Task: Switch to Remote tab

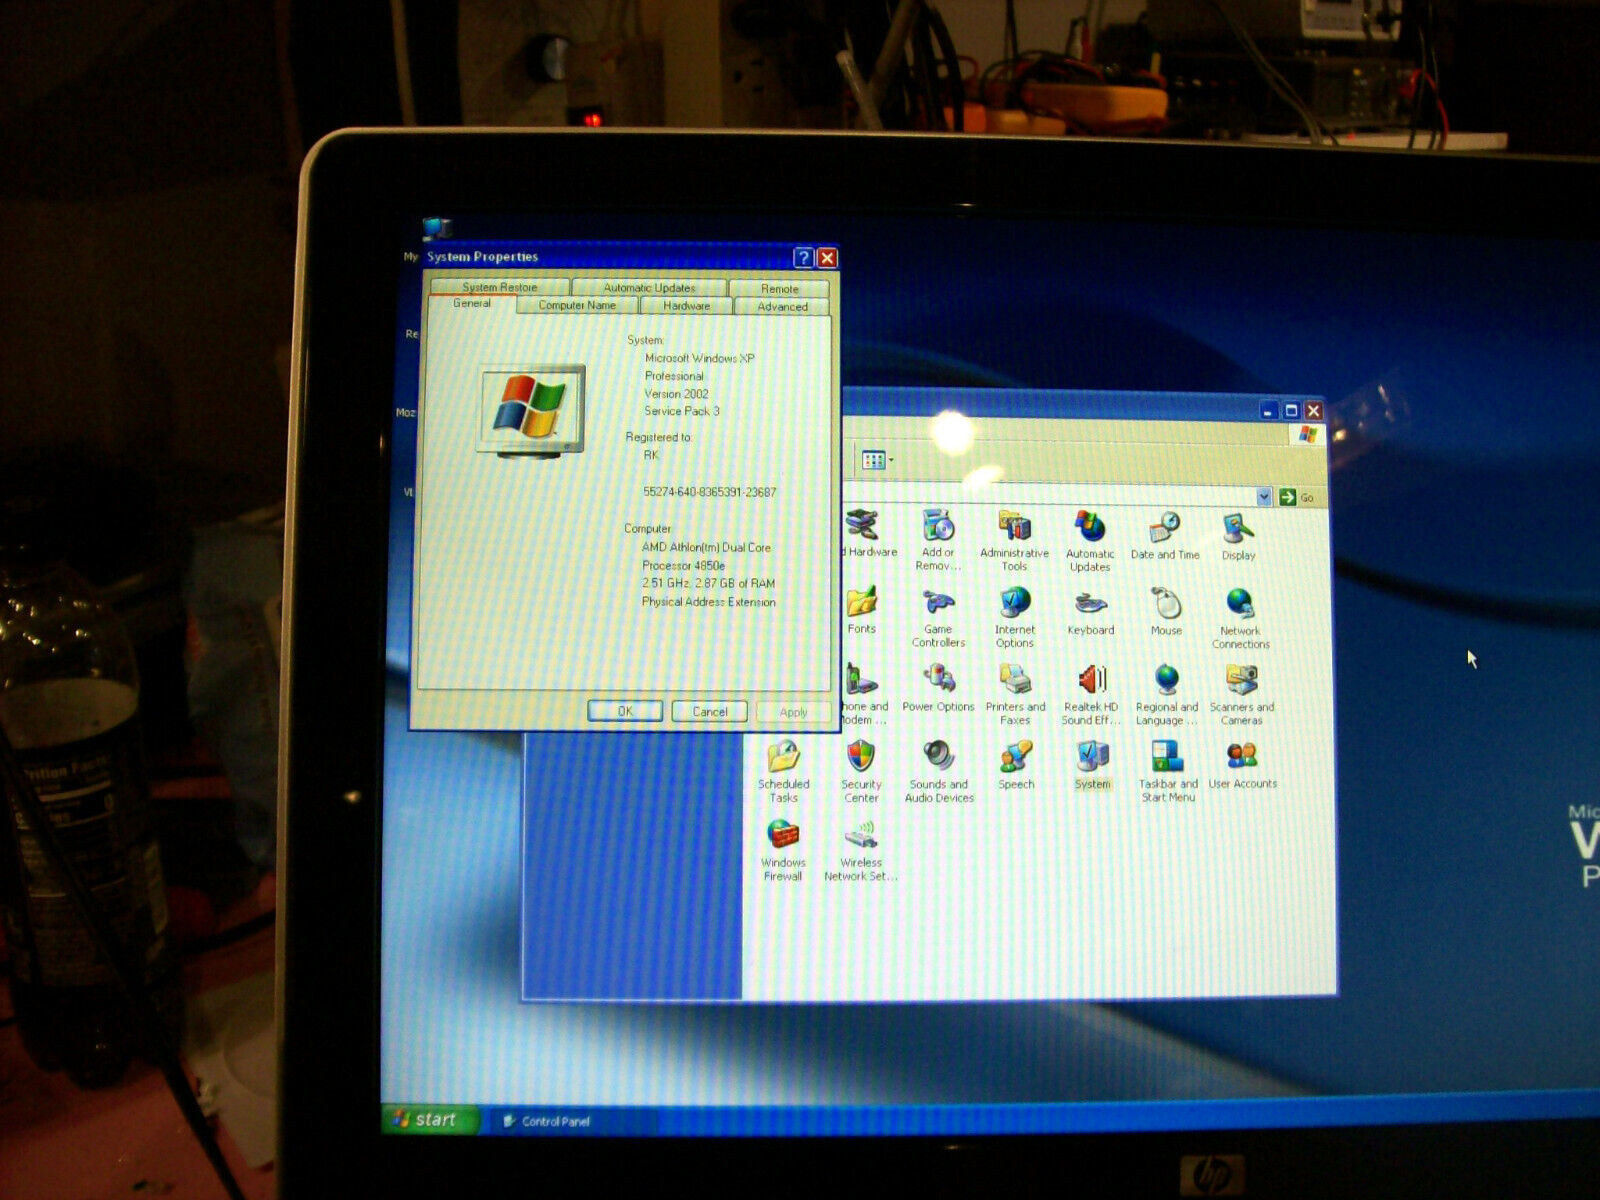Action: (779, 289)
